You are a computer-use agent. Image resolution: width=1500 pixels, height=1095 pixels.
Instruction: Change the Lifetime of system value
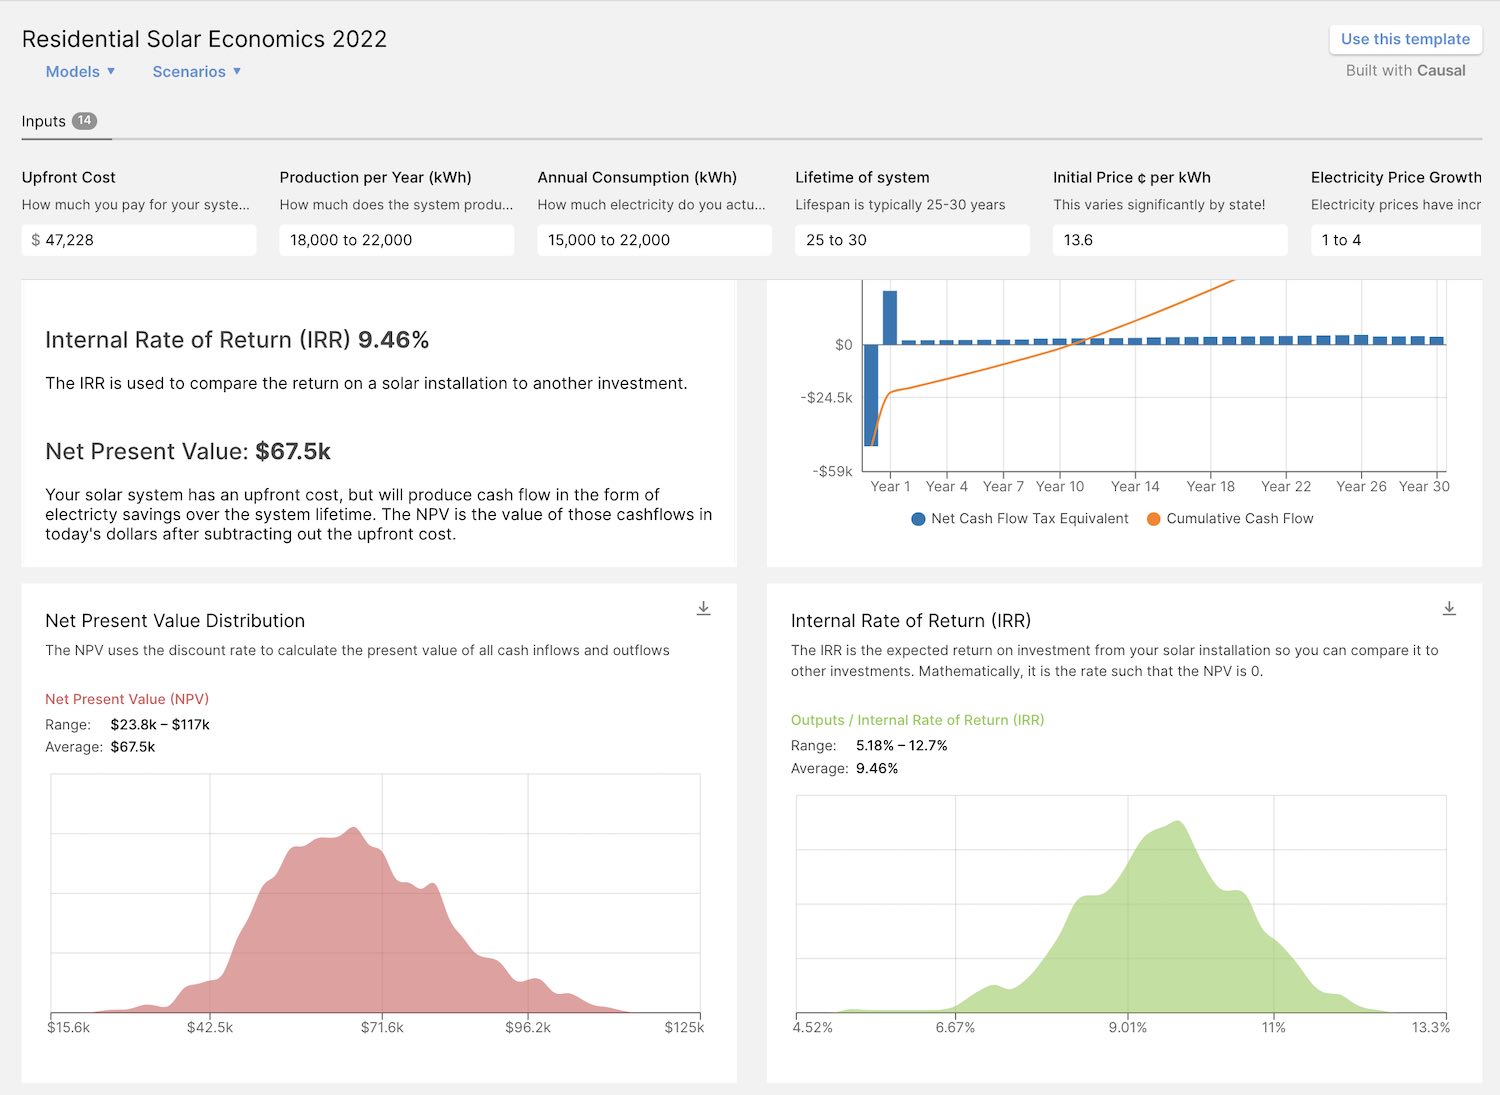coord(912,240)
